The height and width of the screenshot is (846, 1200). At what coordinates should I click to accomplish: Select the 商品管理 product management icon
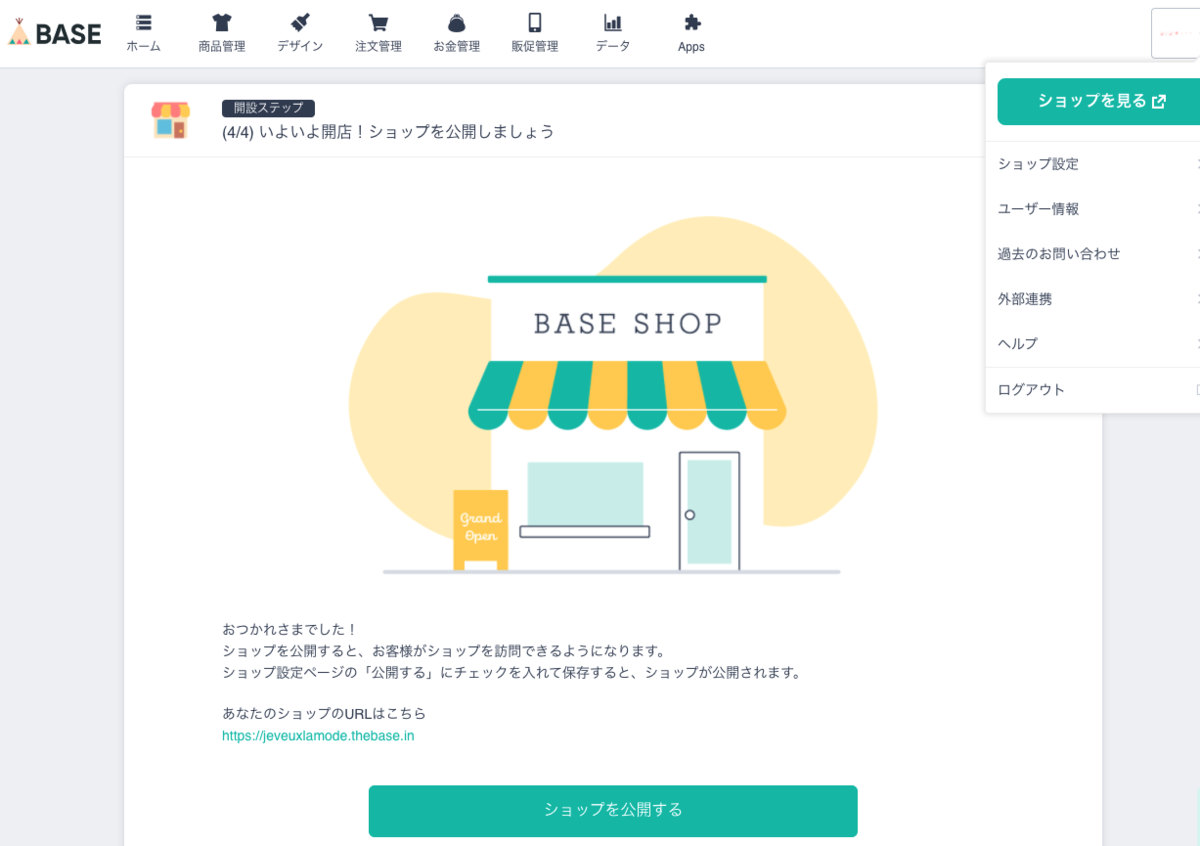pyautogui.click(x=221, y=30)
